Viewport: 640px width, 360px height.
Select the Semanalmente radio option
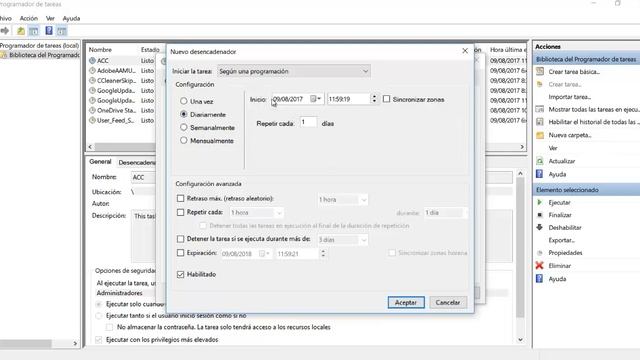pyautogui.click(x=184, y=127)
